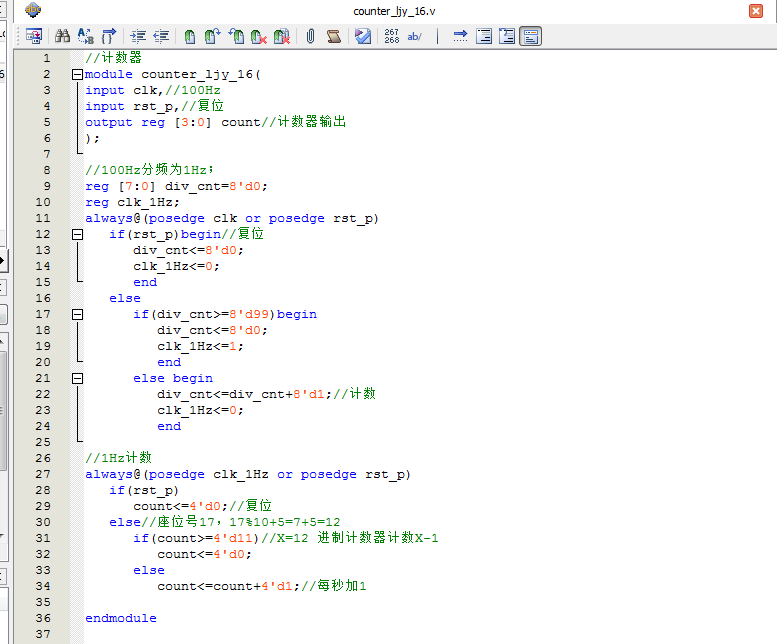The image size is (777, 644).
Task: Click the analyze current file icon
Action: (x=363, y=36)
